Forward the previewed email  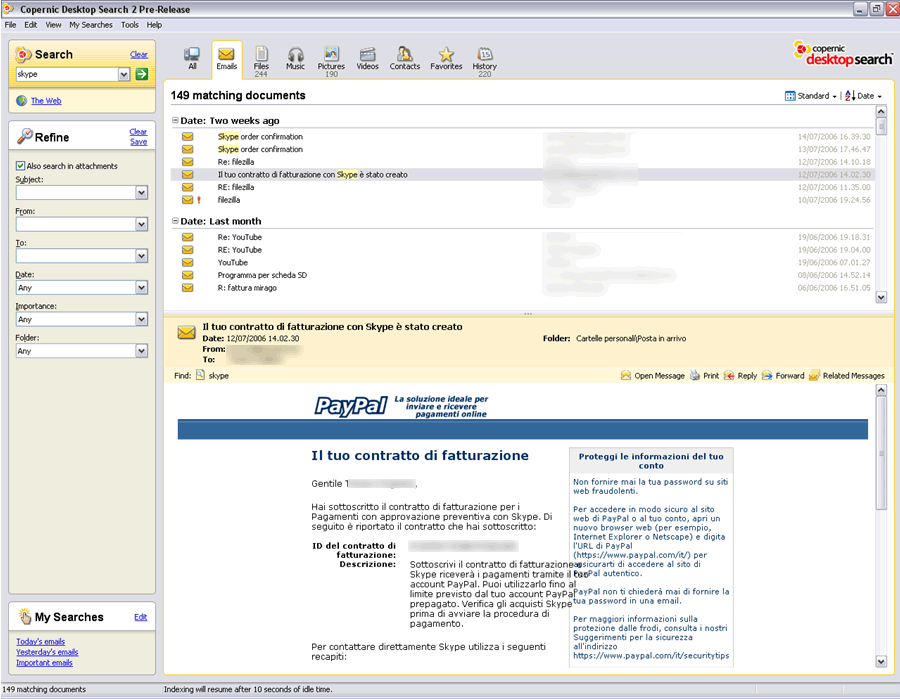(783, 376)
